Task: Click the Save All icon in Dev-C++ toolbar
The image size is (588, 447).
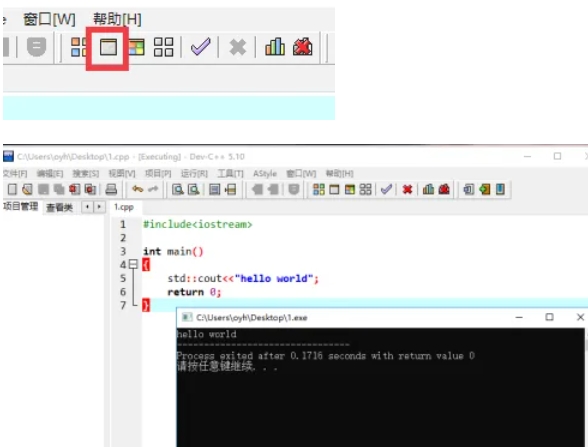Action: point(59,189)
